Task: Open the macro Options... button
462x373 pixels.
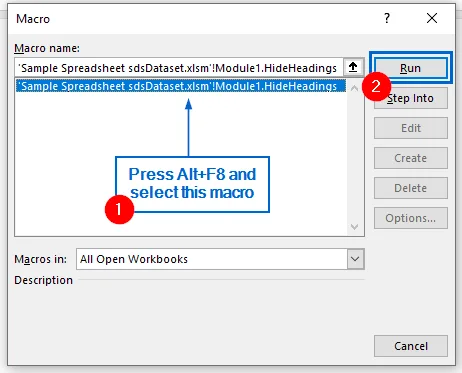Action: tap(411, 218)
